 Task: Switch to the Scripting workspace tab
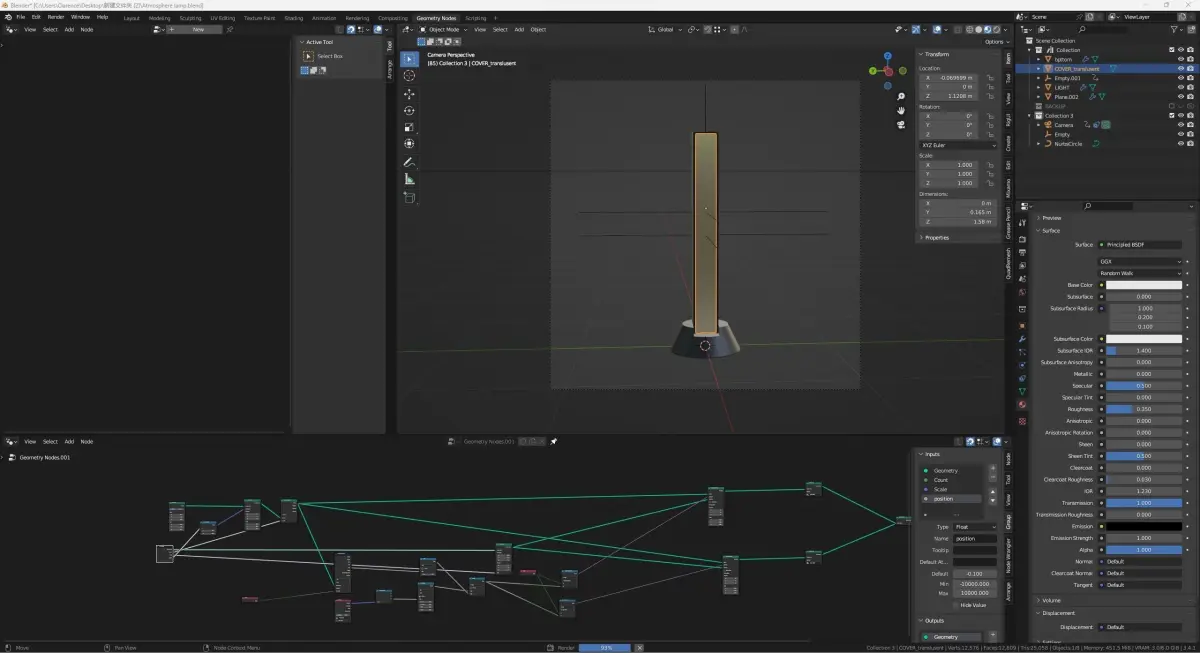(x=476, y=18)
